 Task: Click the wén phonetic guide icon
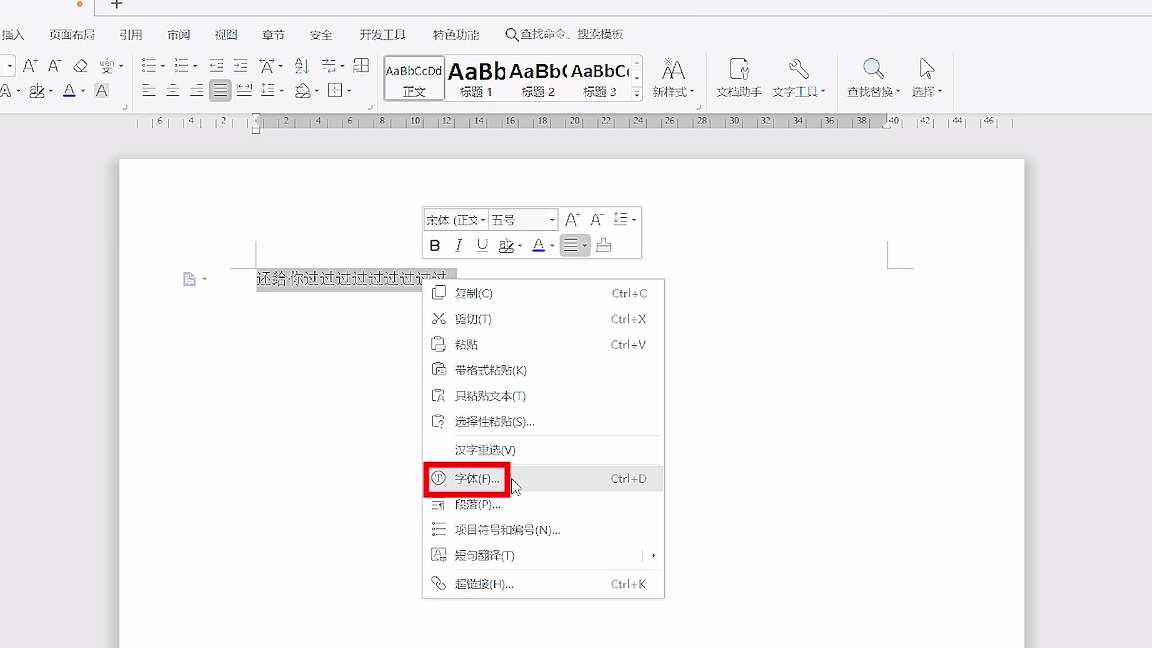[x=107, y=65]
